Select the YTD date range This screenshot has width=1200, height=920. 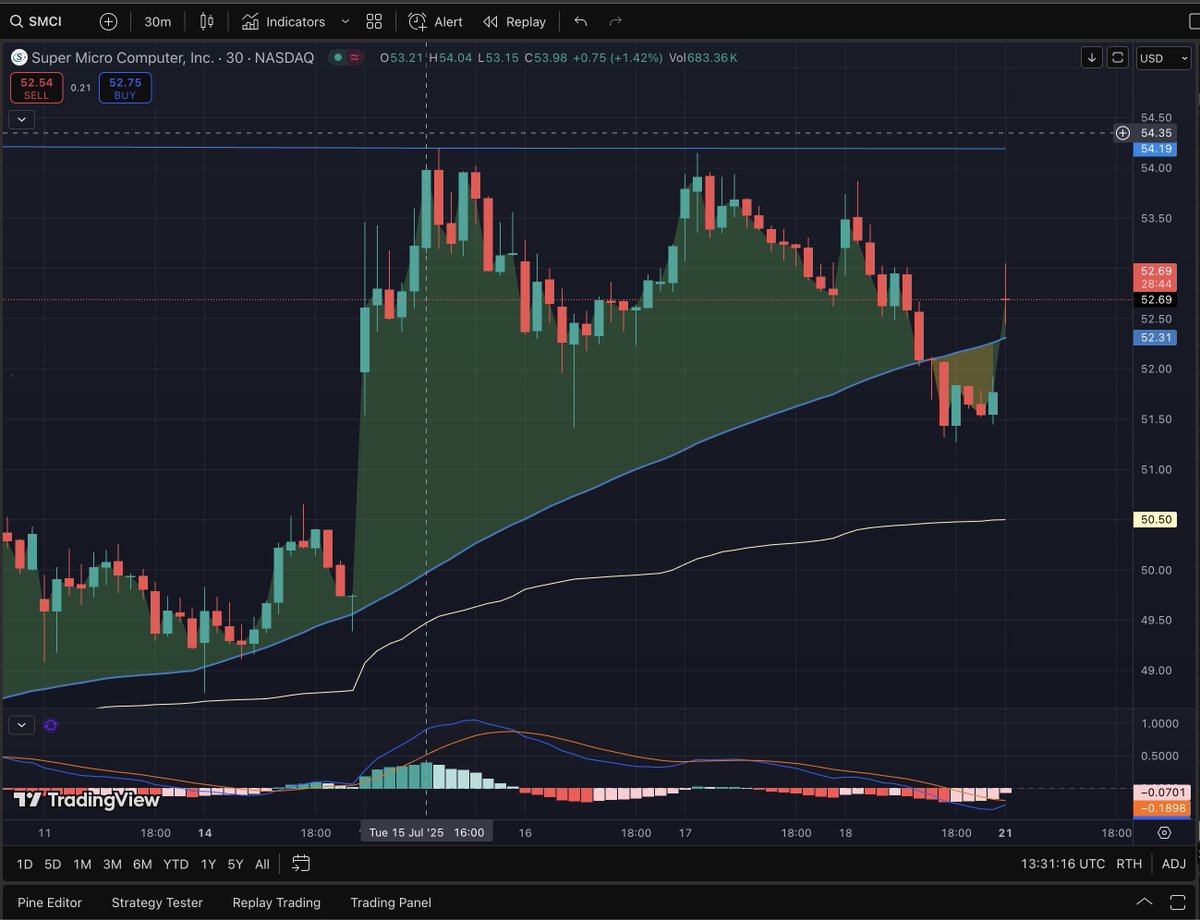pos(176,864)
